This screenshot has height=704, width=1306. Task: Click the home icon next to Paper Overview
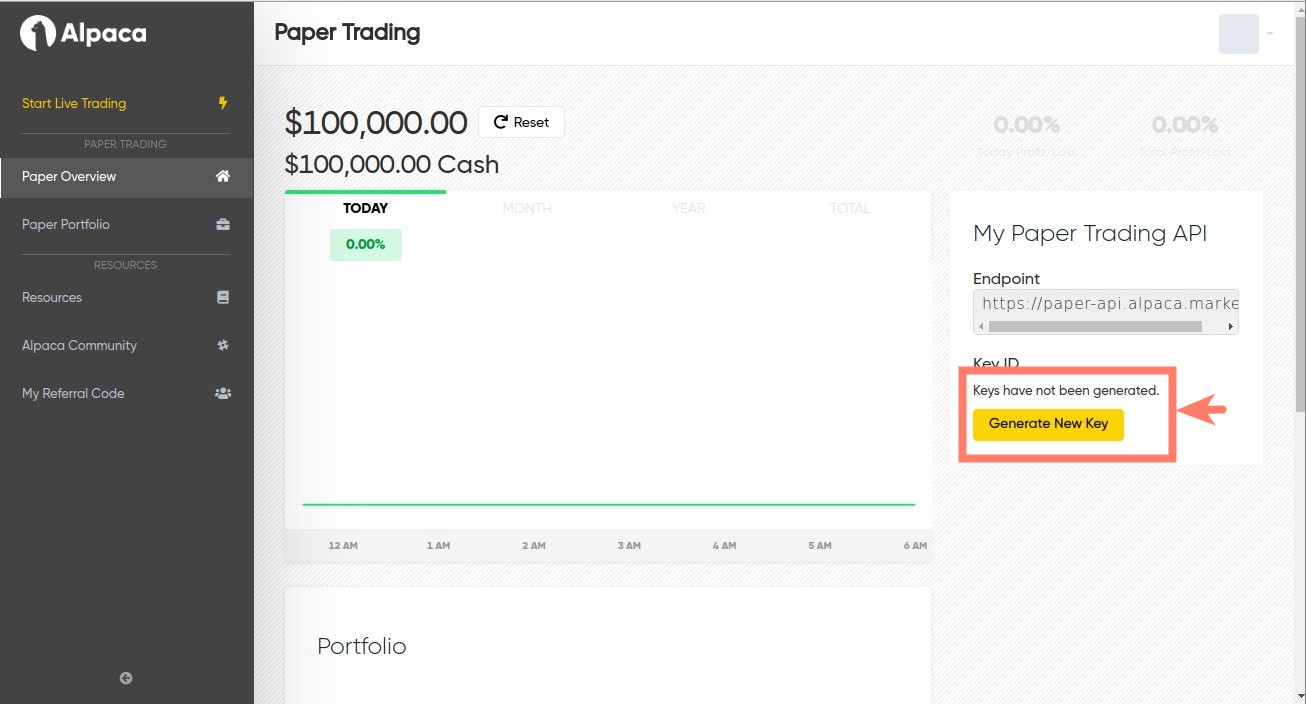(223, 176)
